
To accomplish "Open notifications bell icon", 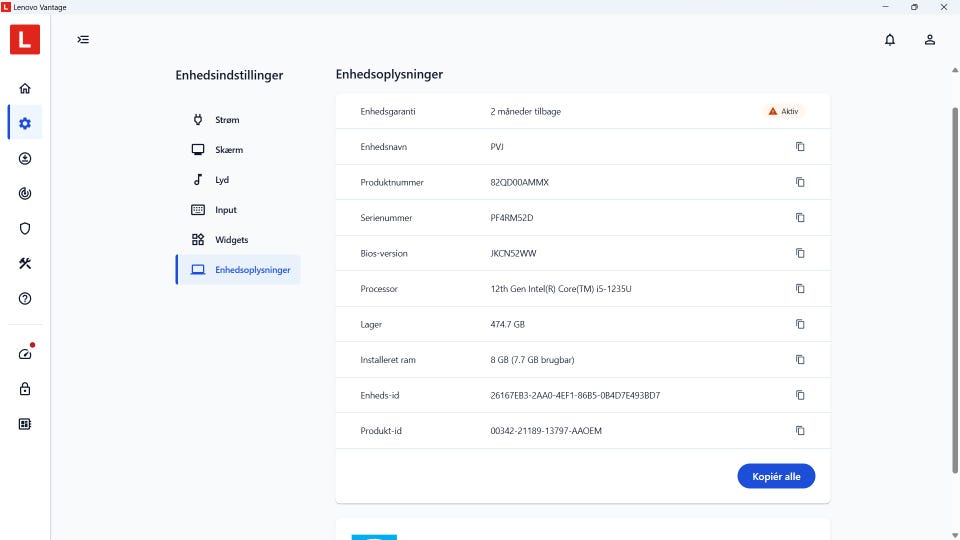I will coord(890,40).
